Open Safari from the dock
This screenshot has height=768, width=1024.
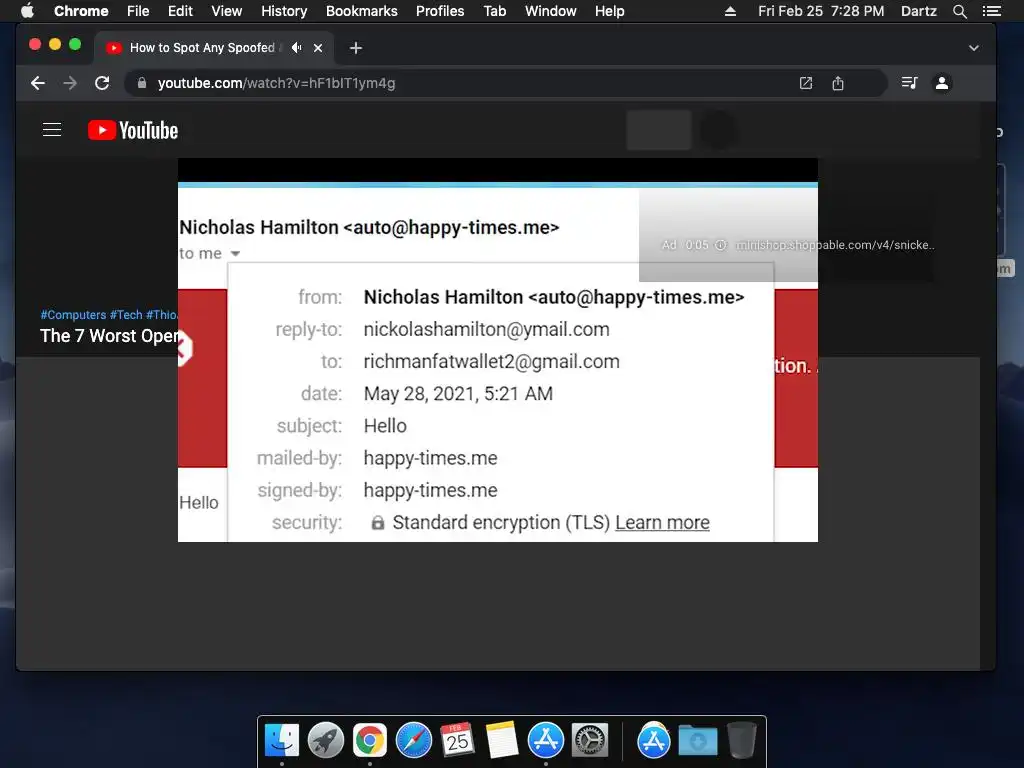click(414, 741)
